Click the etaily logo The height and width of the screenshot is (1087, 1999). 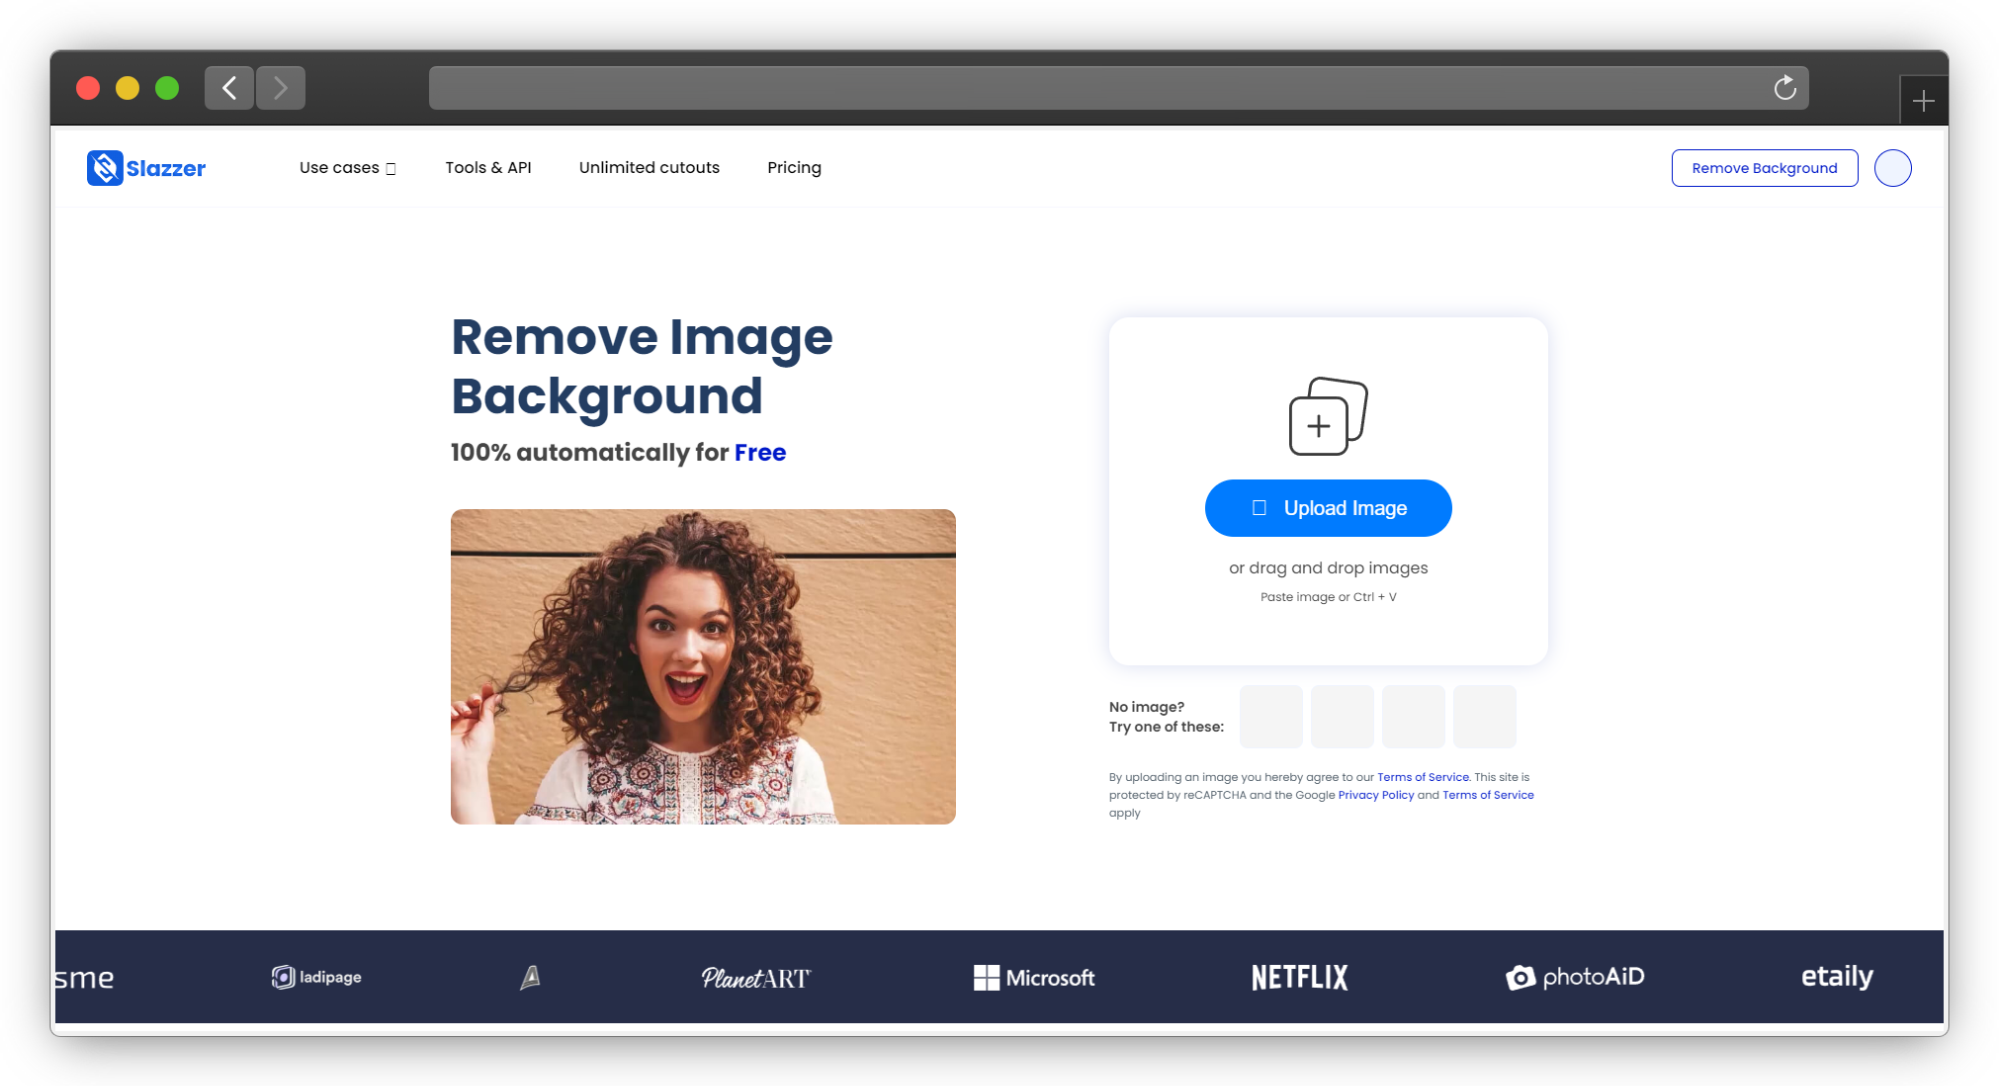click(1837, 977)
